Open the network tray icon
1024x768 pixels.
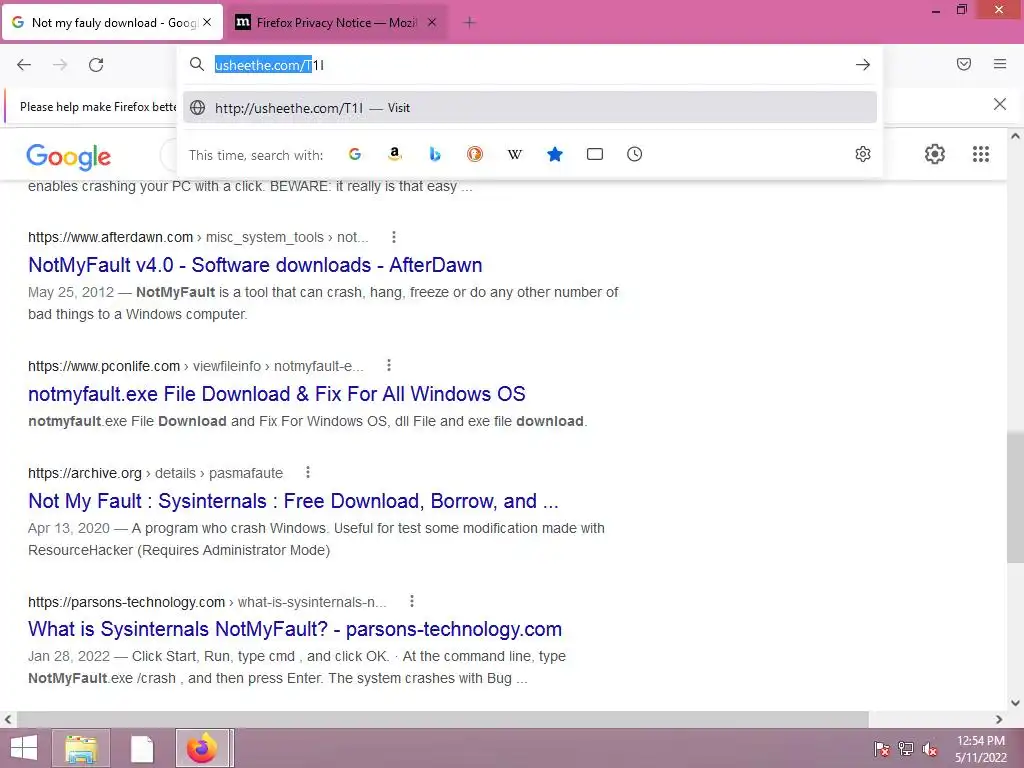tap(906, 748)
